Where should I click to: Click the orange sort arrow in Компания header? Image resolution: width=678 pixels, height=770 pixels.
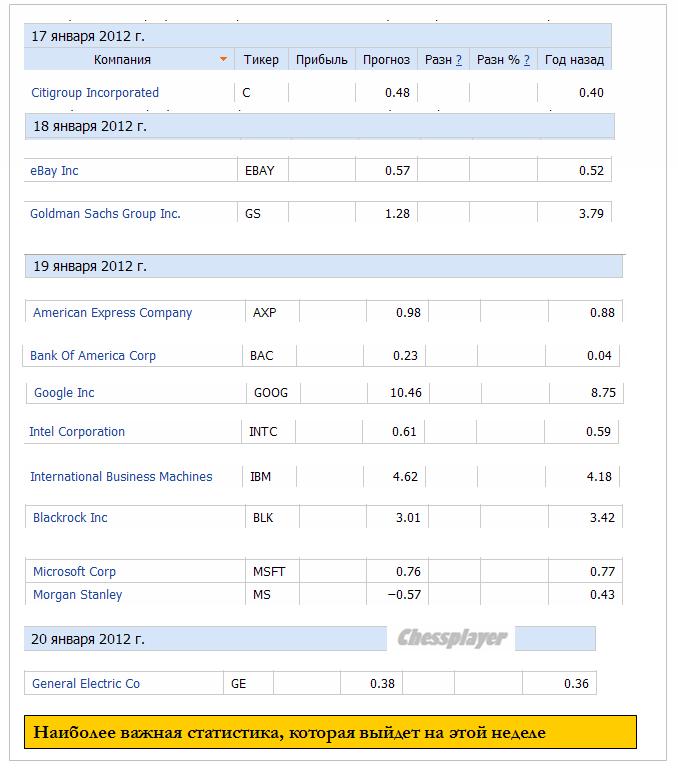pyautogui.click(x=223, y=60)
